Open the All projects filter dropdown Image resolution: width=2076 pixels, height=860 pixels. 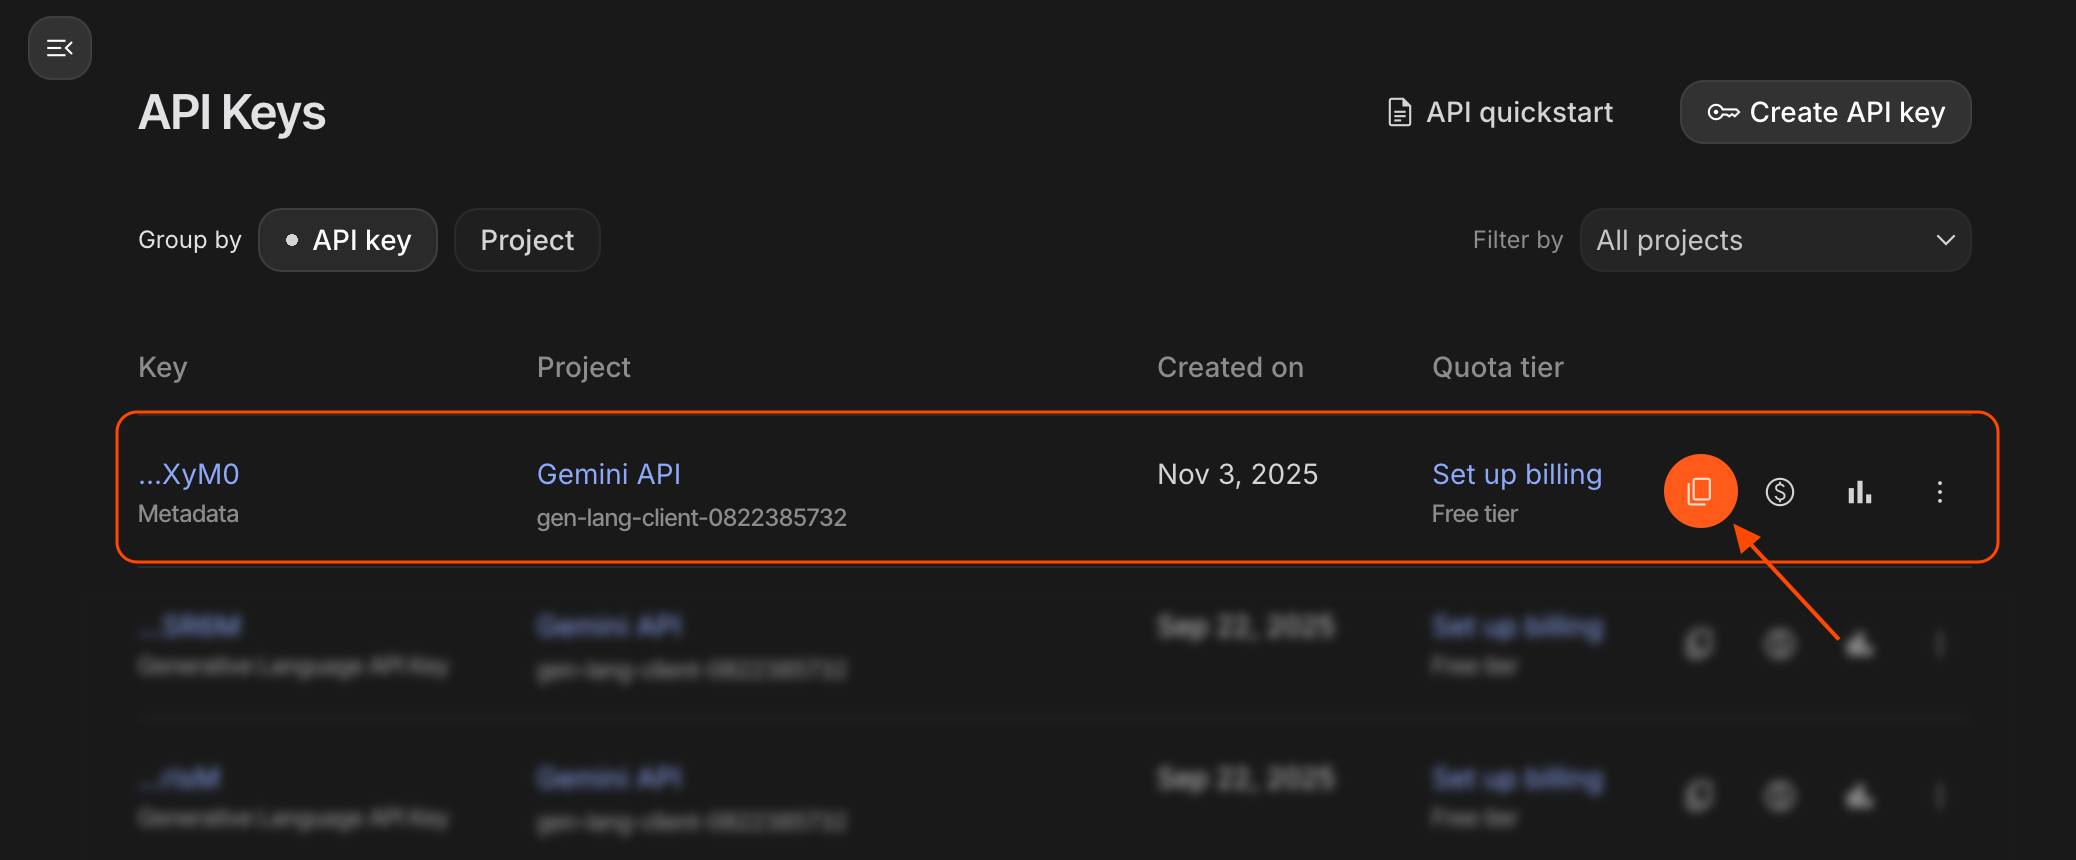click(1775, 240)
